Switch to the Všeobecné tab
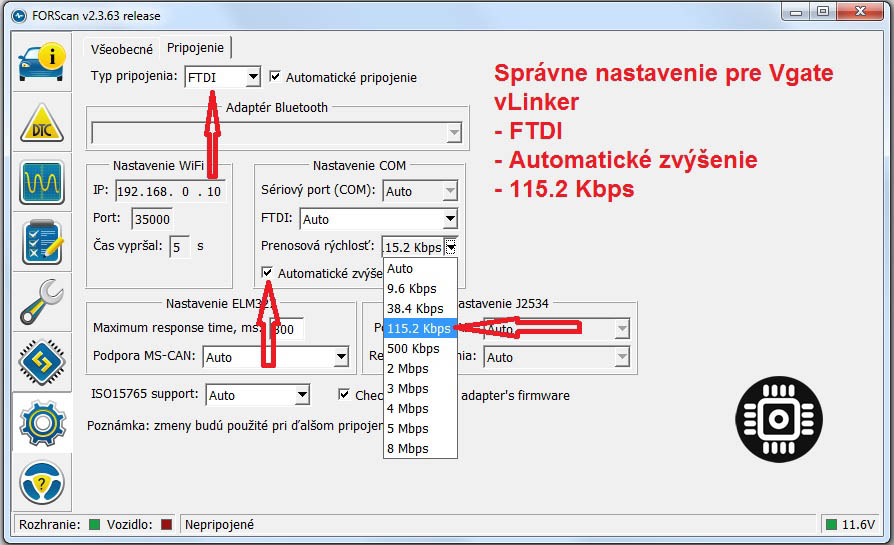894x545 pixels. coord(121,50)
